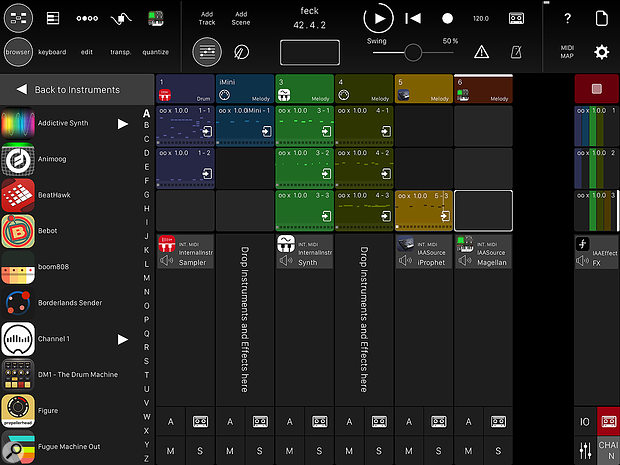Viewport: 620px width, 465px height.
Task: Select the empty highlighted clip slot on track 6
Action: [x=483, y=210]
